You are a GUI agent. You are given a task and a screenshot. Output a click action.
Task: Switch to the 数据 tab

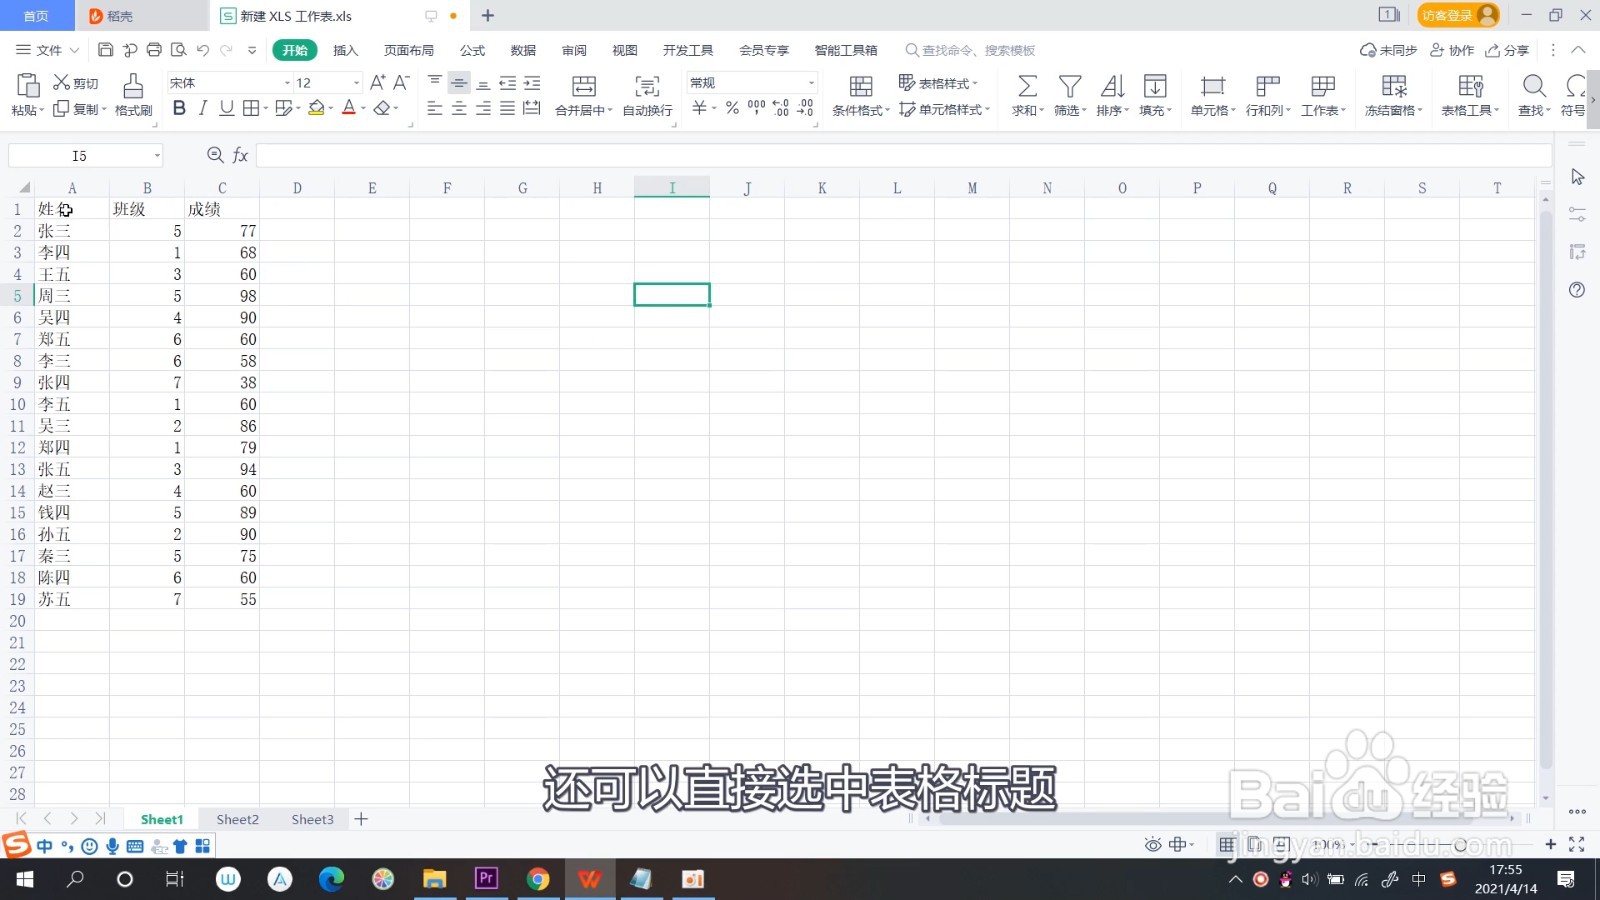(x=523, y=50)
